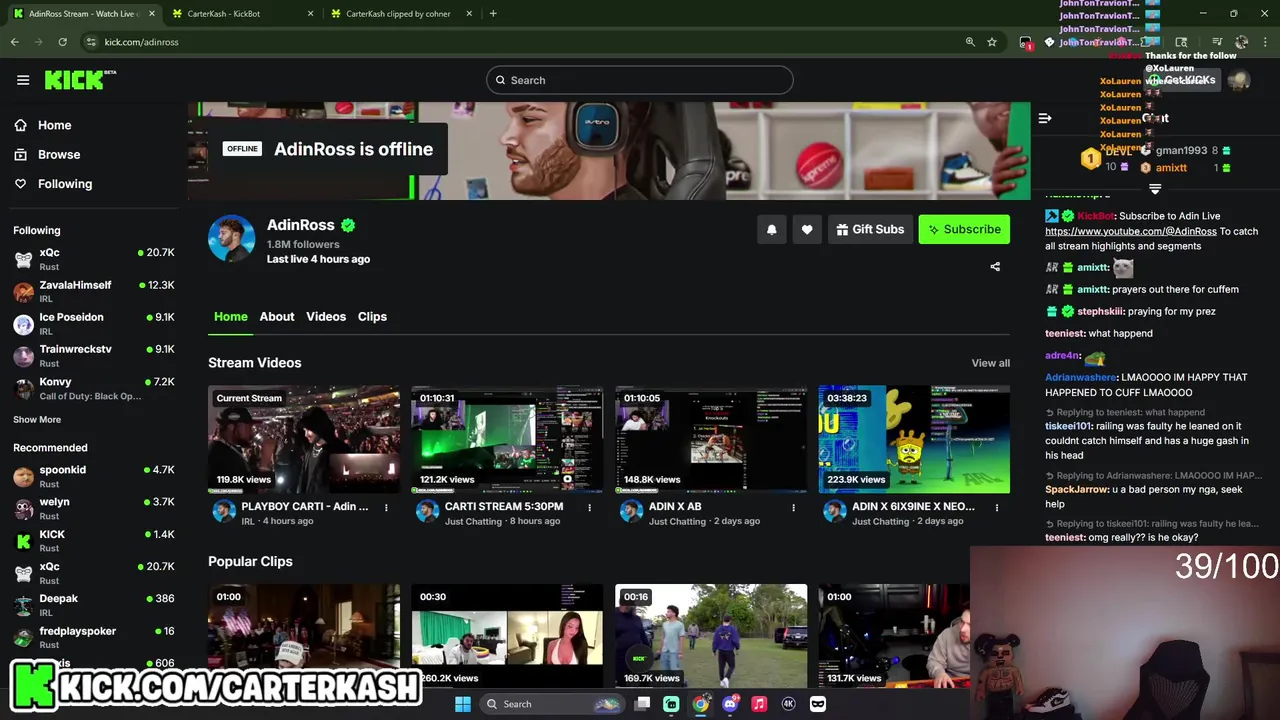Open Windows Start menu

coord(462,704)
